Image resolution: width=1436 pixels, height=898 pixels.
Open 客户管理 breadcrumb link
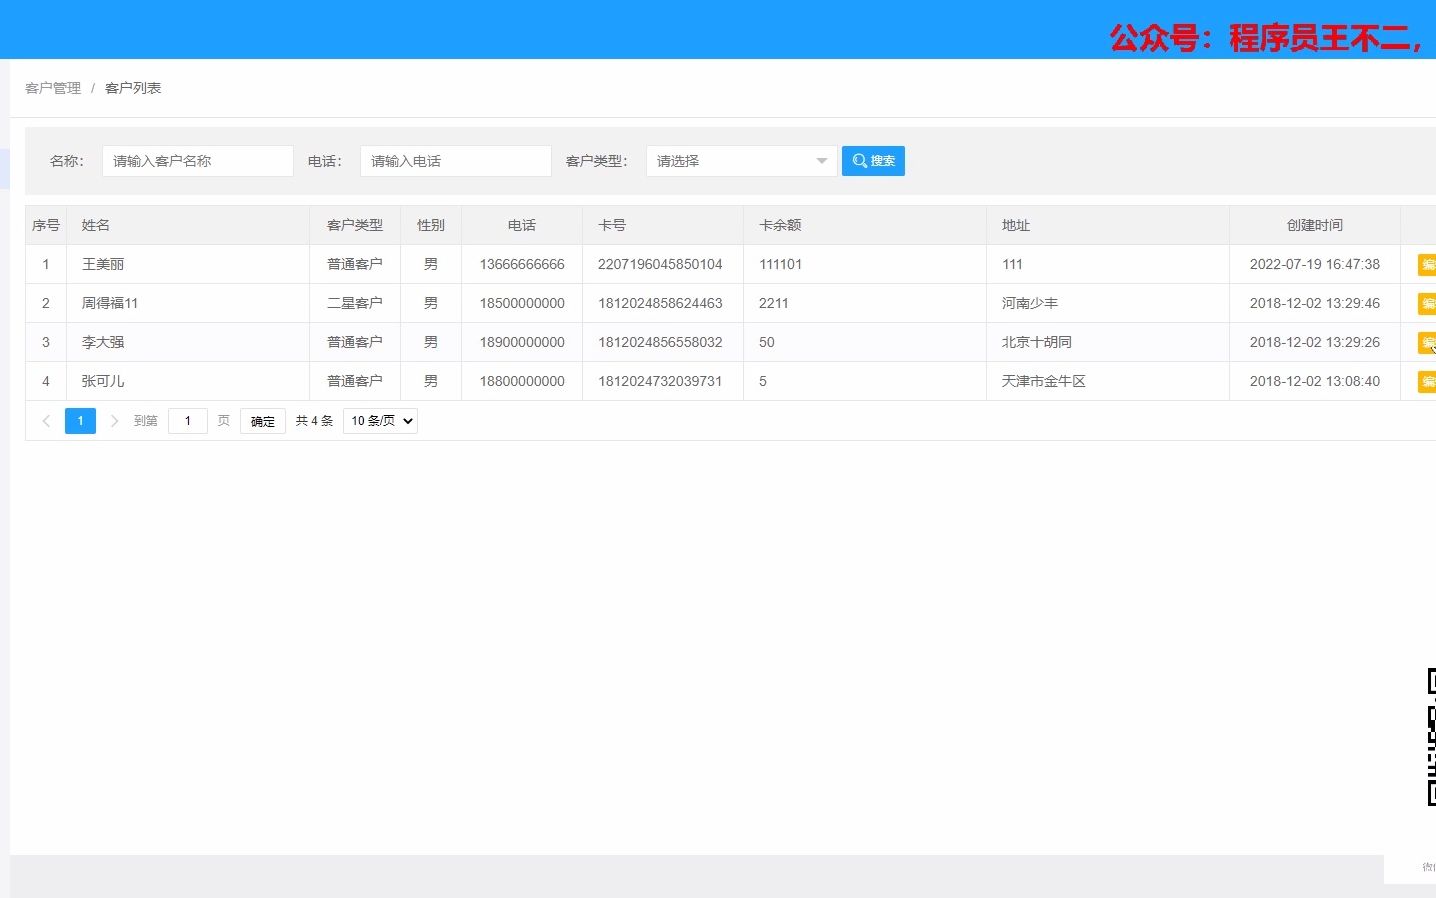click(x=53, y=88)
